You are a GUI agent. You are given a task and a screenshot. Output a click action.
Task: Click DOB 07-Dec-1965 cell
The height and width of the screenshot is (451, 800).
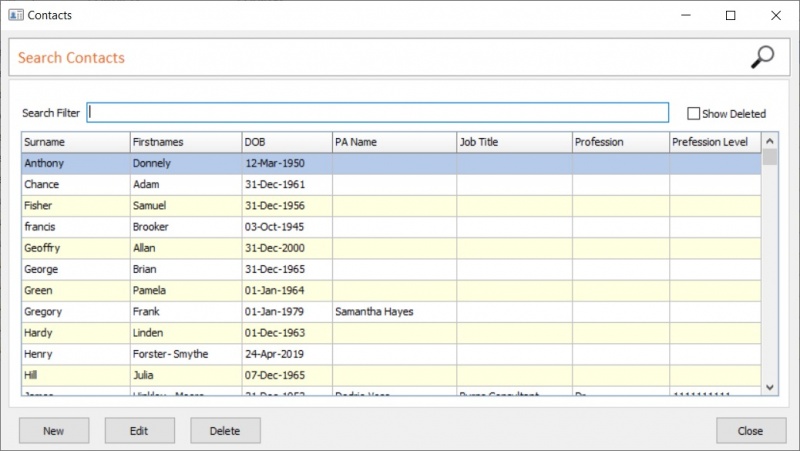[287, 375]
